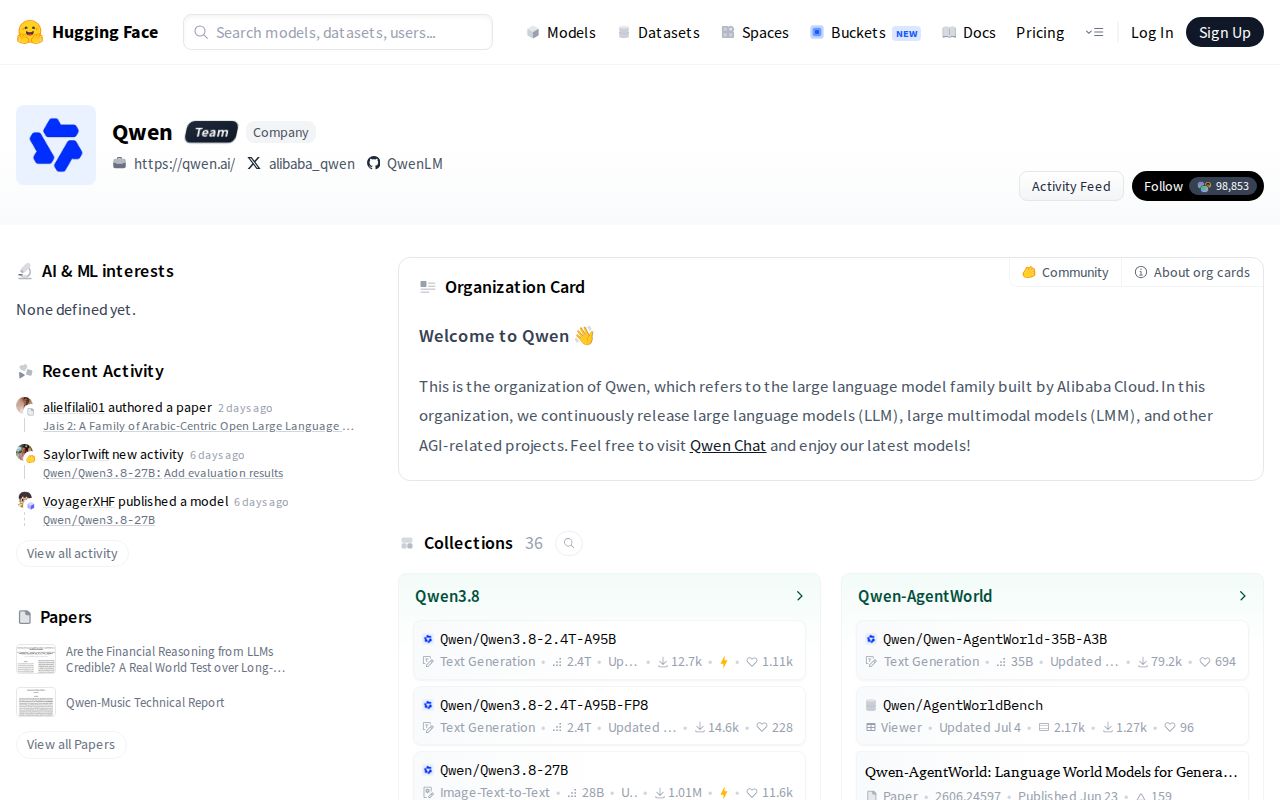The height and width of the screenshot is (800, 1280).
Task: Expand the Qwen-AgentWorld collection chevron
Action: (x=1242, y=596)
